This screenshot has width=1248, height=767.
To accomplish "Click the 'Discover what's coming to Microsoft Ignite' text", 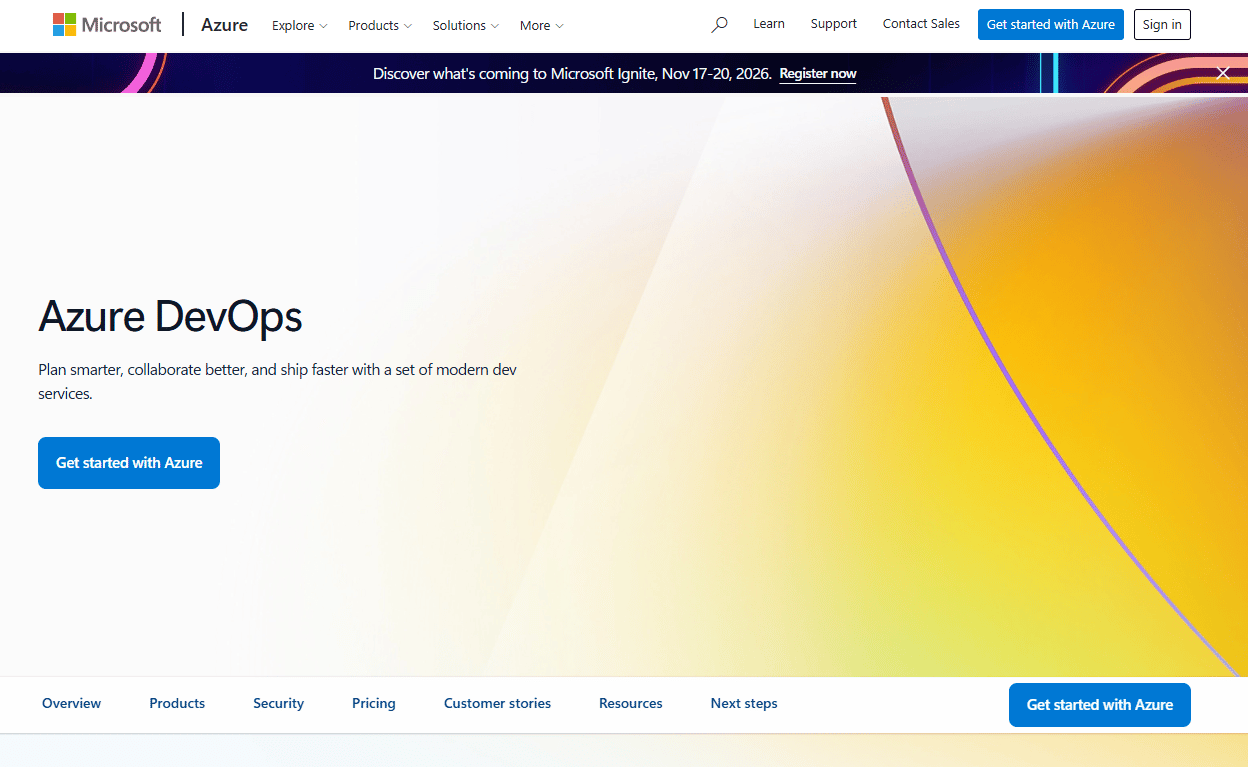I will tap(572, 73).
